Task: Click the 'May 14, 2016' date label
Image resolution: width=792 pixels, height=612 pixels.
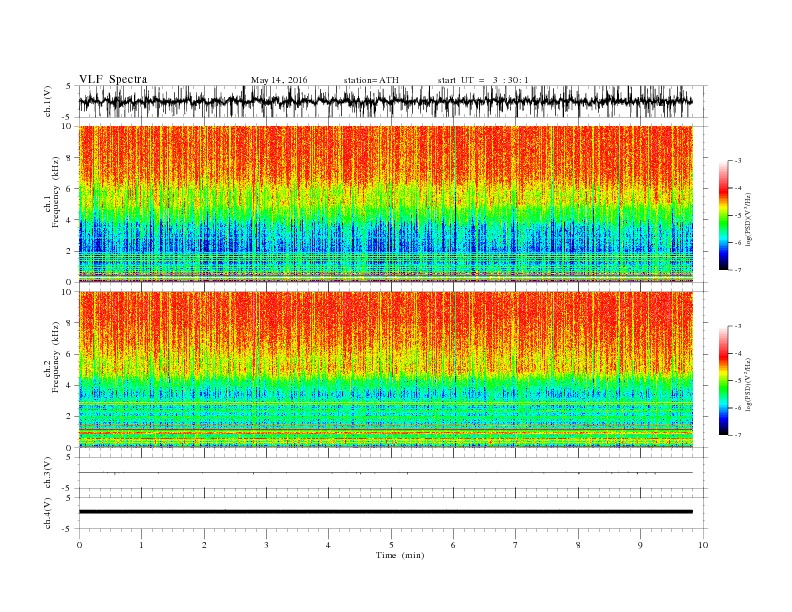Action: pos(279,80)
